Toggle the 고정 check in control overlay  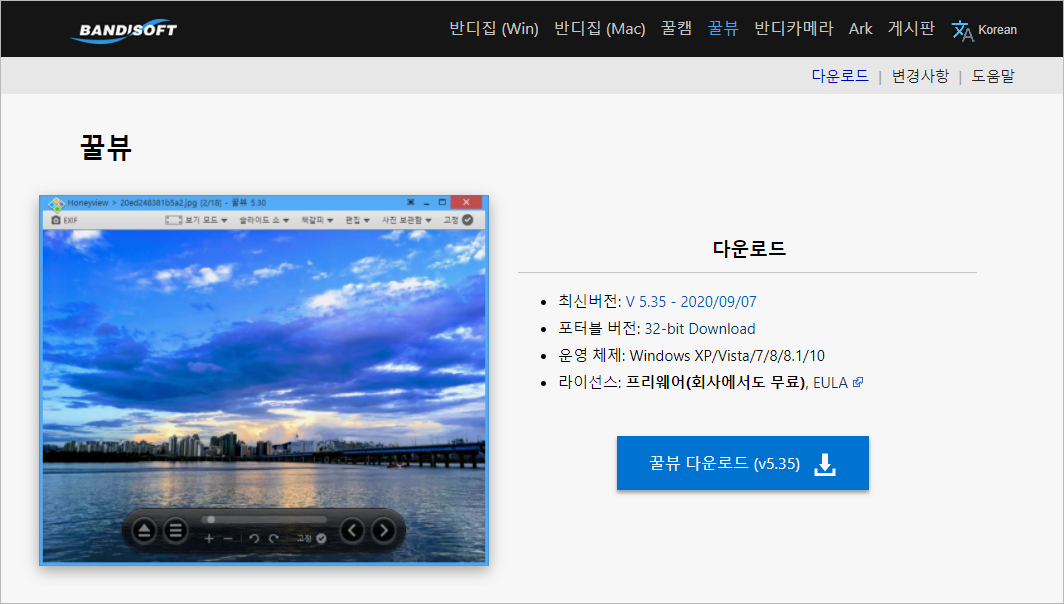(x=311, y=538)
